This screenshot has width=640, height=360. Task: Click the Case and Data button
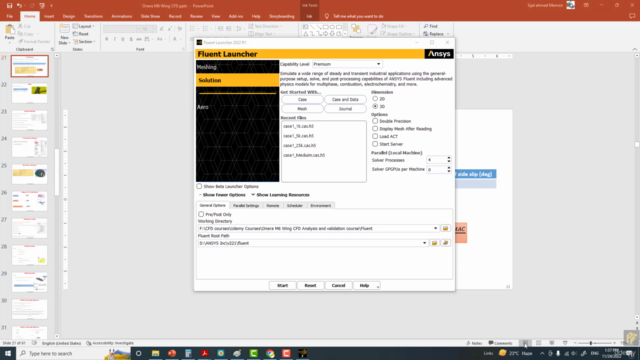point(345,100)
